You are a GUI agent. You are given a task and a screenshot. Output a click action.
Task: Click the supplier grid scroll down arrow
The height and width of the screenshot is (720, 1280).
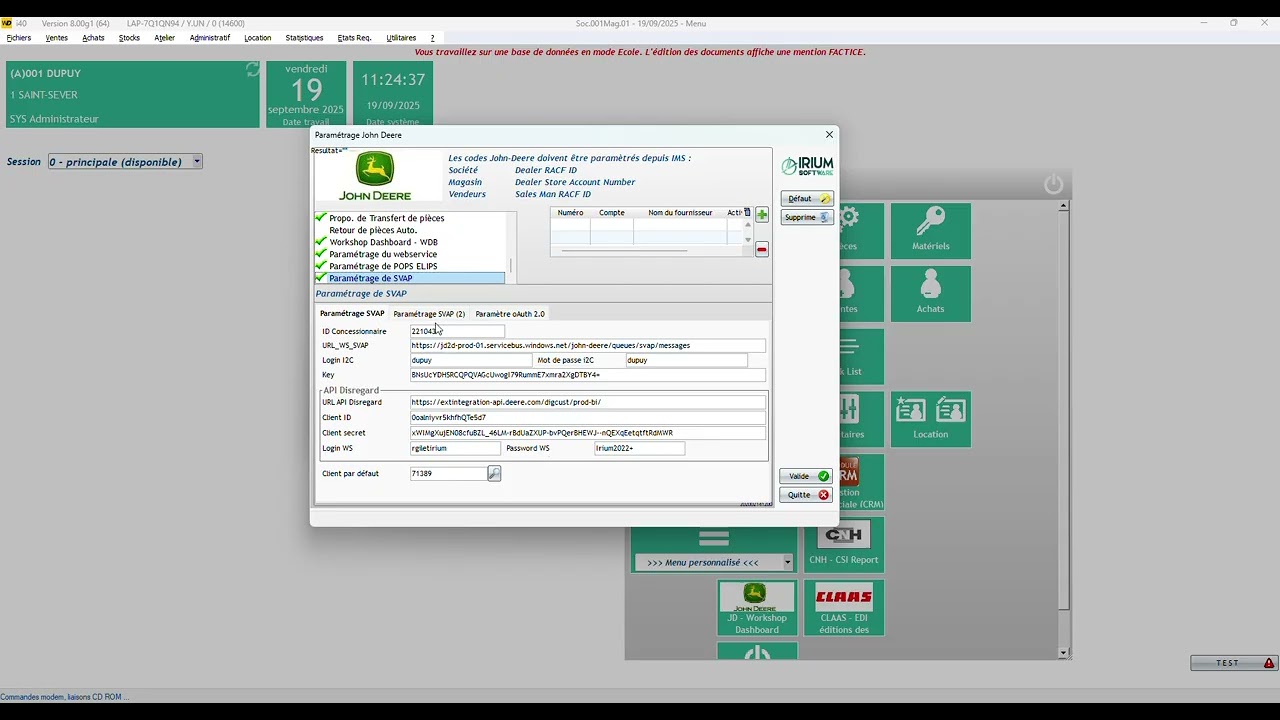(x=748, y=240)
